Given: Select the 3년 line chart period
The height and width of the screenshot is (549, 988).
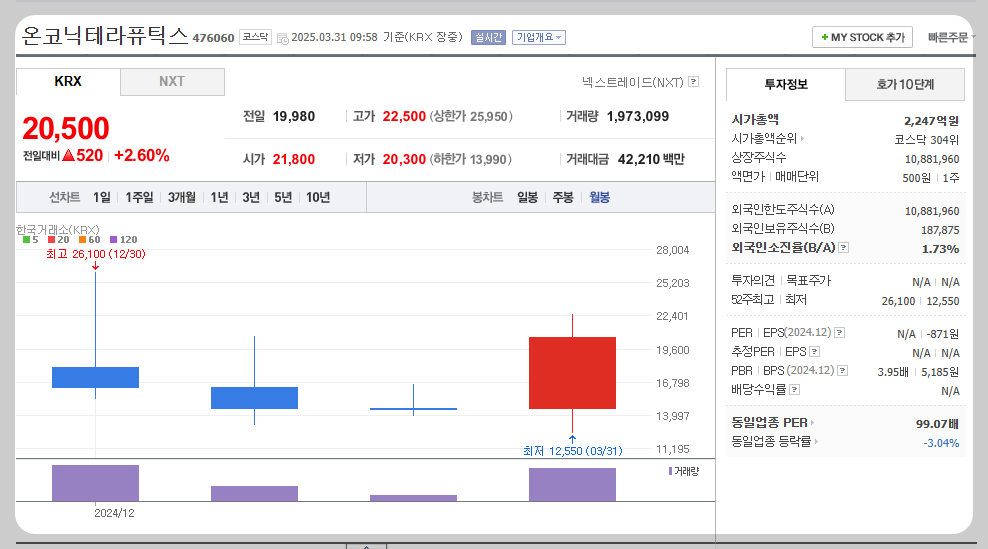Looking at the screenshot, I should coord(251,198).
